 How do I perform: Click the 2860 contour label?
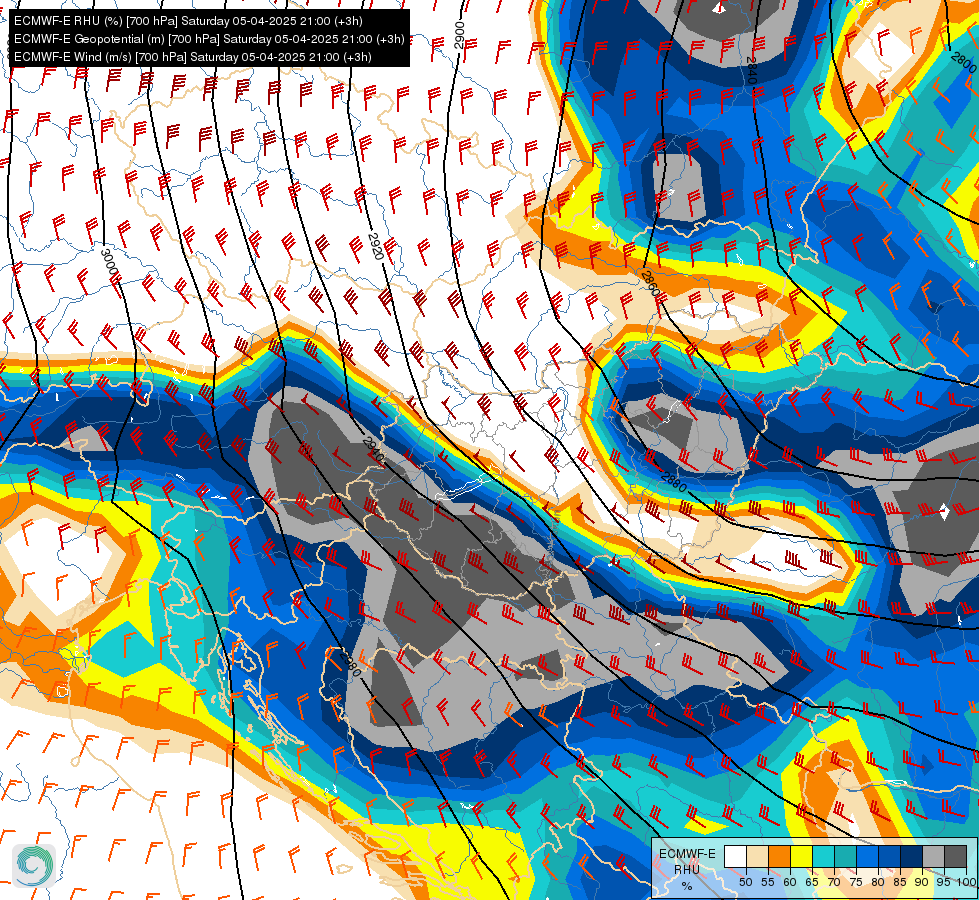click(x=650, y=283)
